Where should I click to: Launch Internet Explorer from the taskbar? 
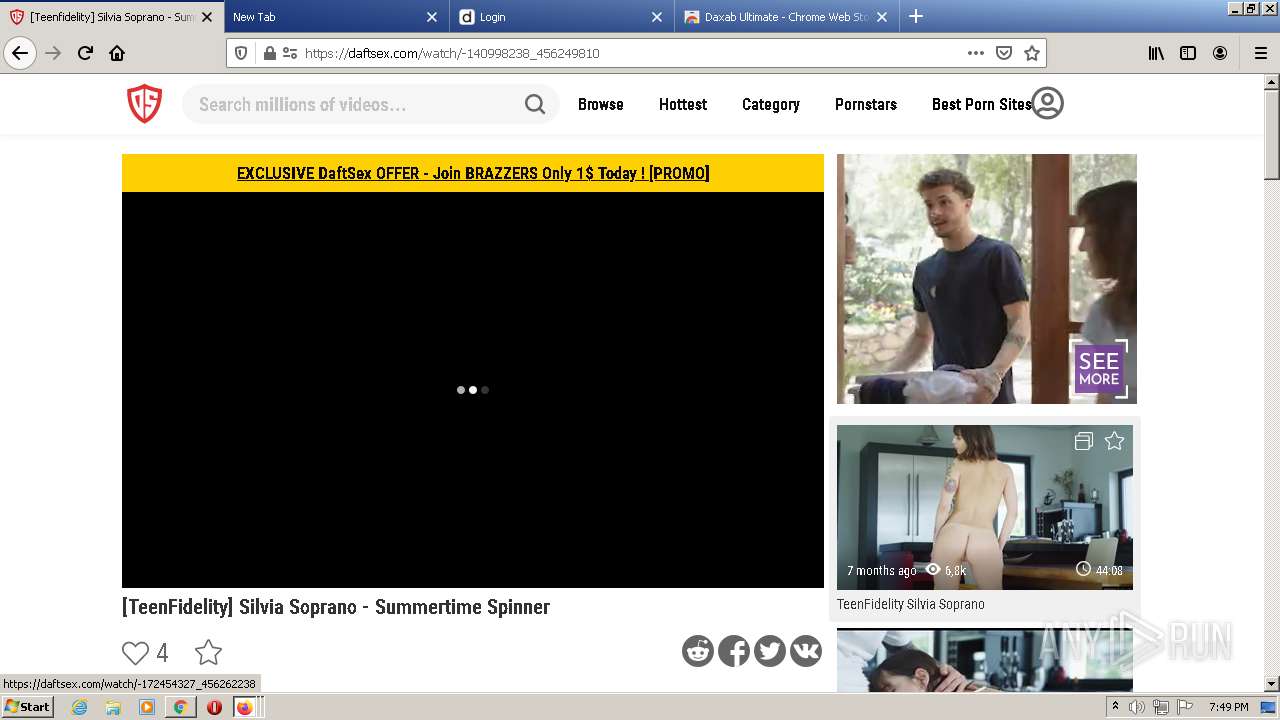[79, 707]
